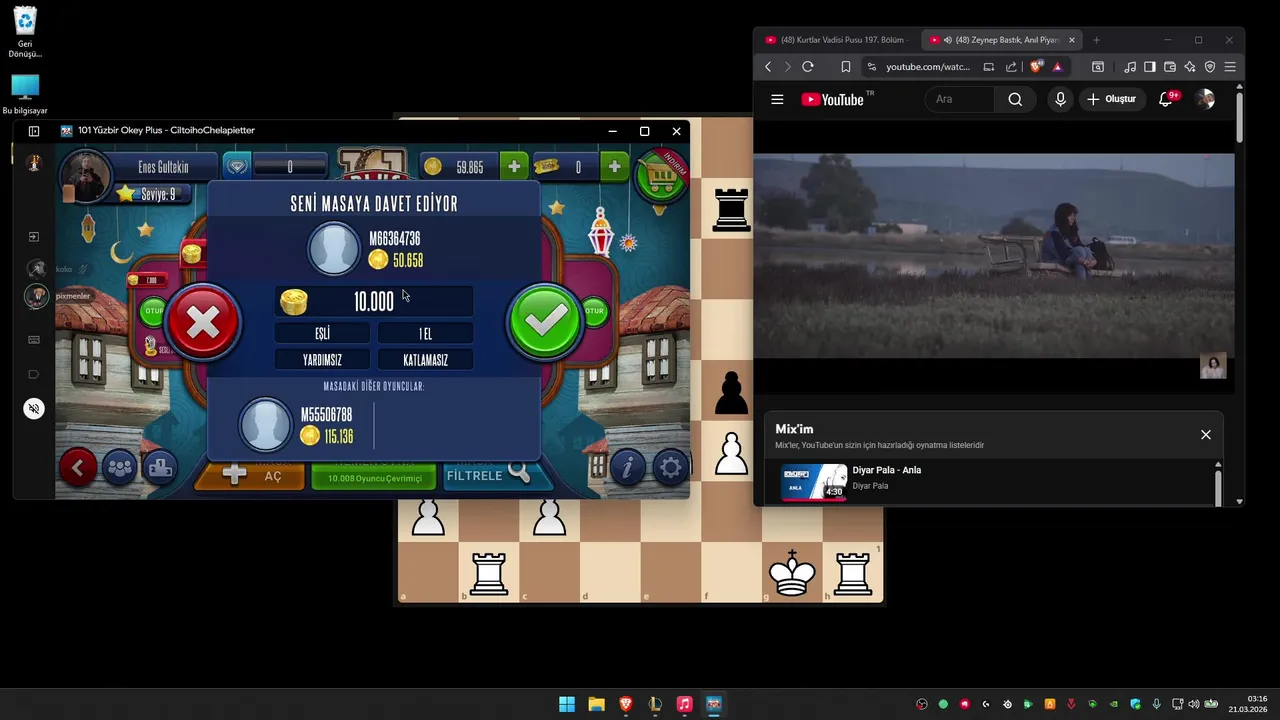Open the game info icon
This screenshot has height=720, width=1280.
[x=628, y=467]
